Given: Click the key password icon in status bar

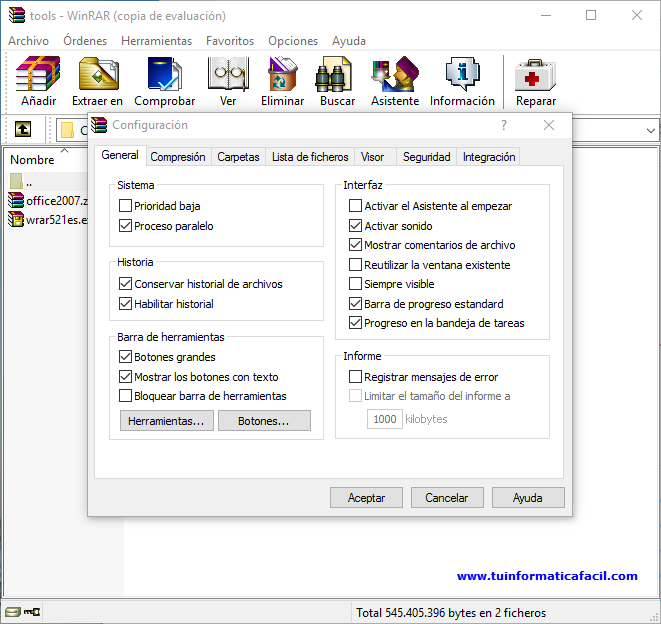Looking at the screenshot, I should click(32, 612).
